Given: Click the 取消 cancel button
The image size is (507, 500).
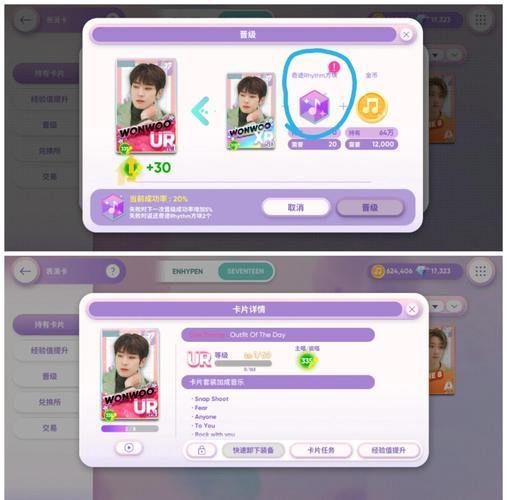Looking at the screenshot, I should (296, 208).
